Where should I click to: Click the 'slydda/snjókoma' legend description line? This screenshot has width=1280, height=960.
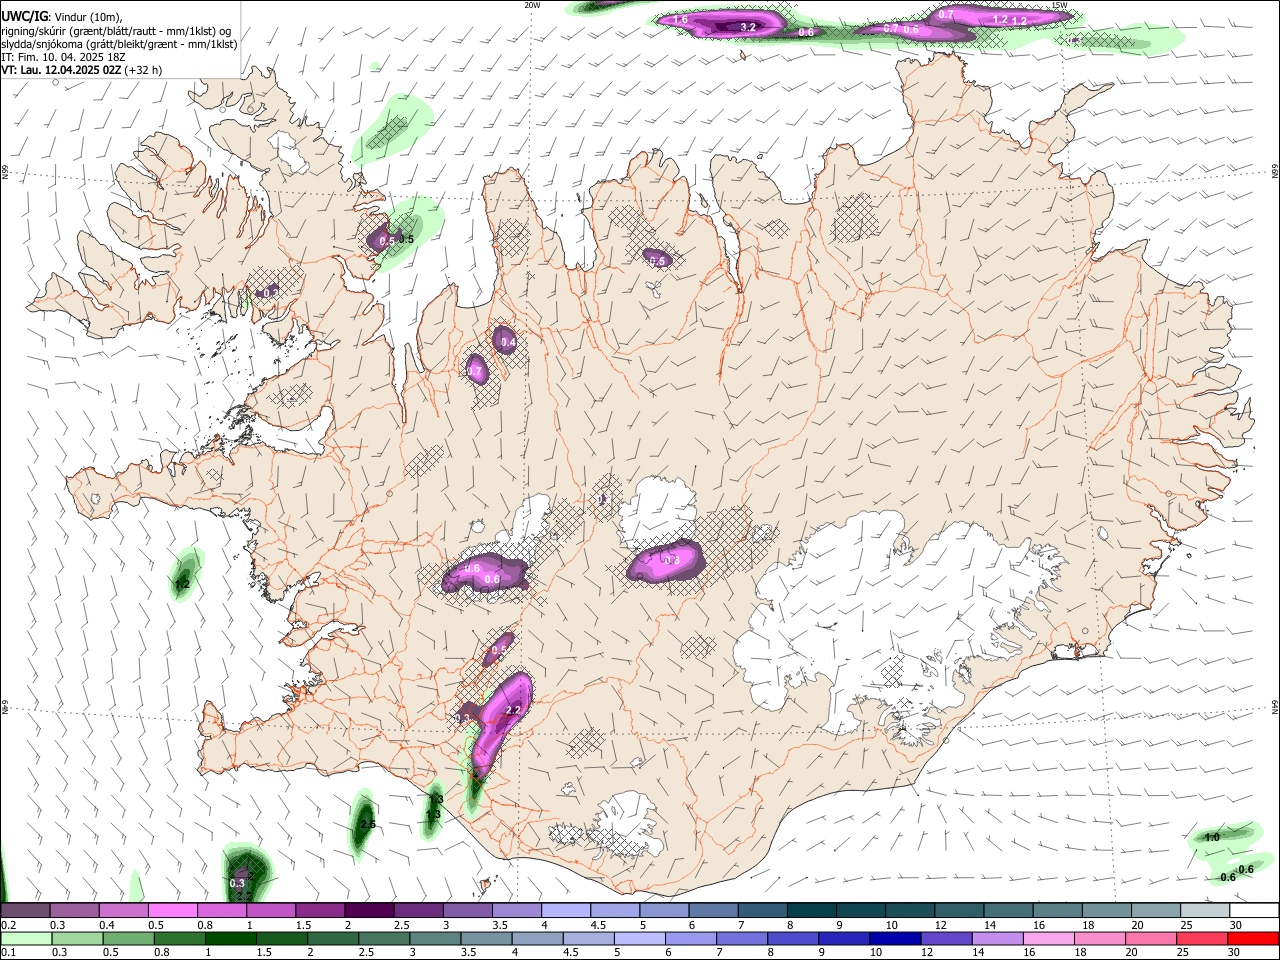pos(119,44)
